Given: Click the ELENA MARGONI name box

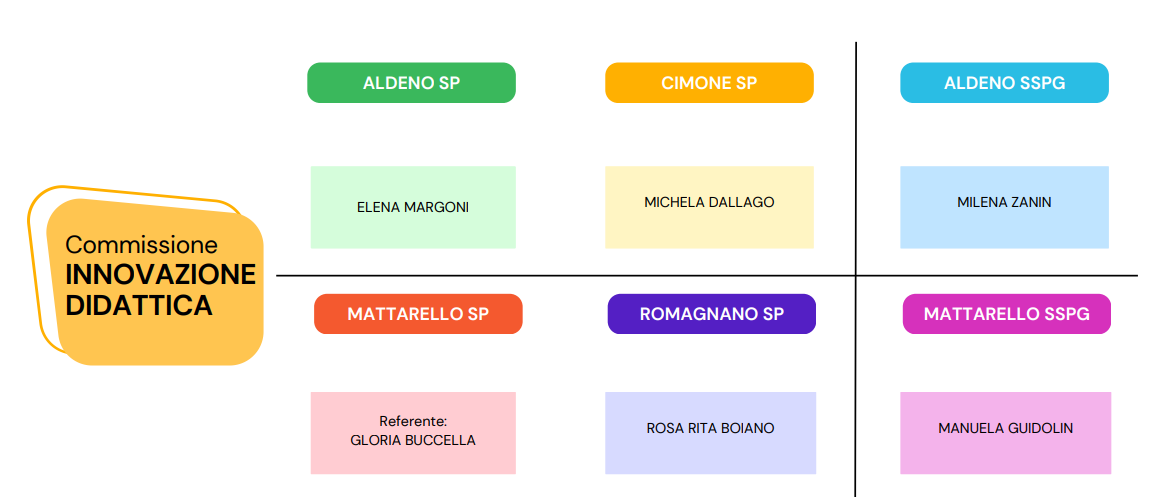Looking at the screenshot, I should [x=413, y=207].
